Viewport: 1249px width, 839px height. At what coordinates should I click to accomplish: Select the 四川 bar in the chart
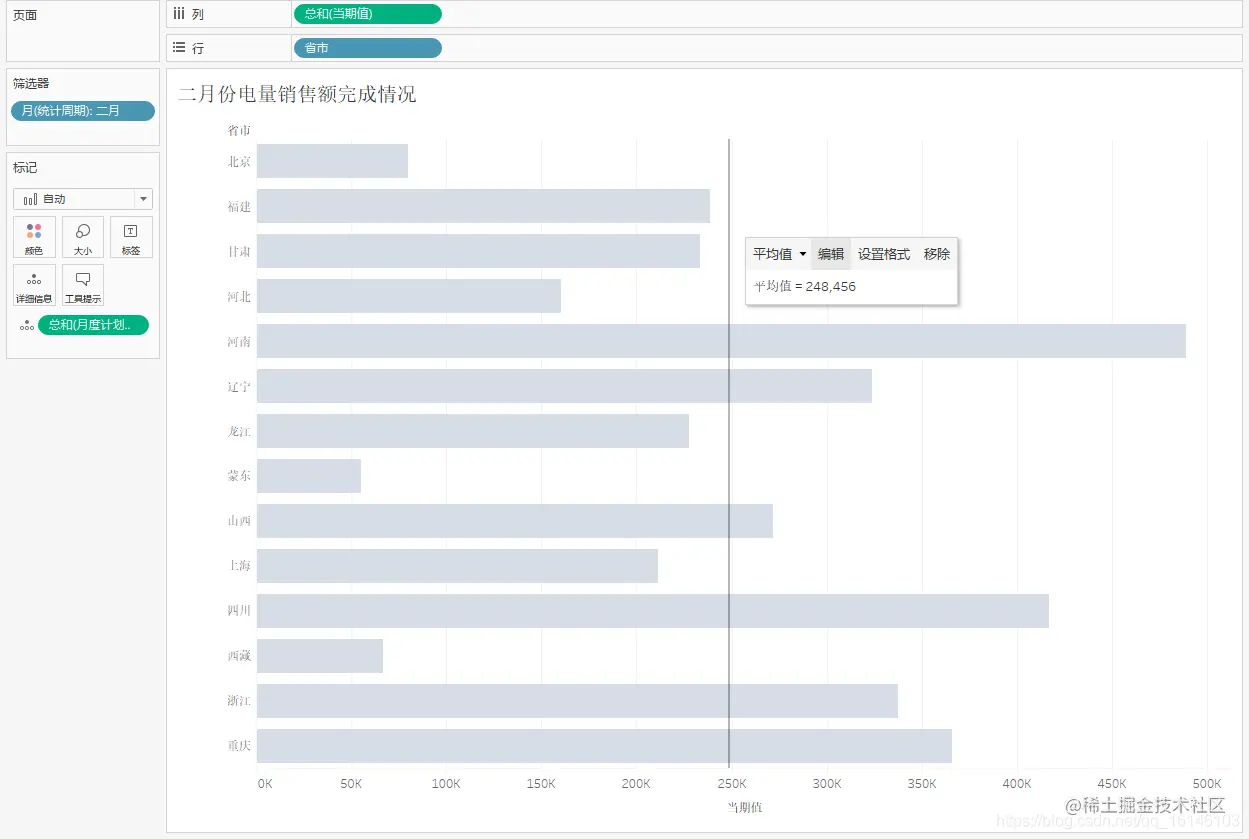(x=653, y=611)
